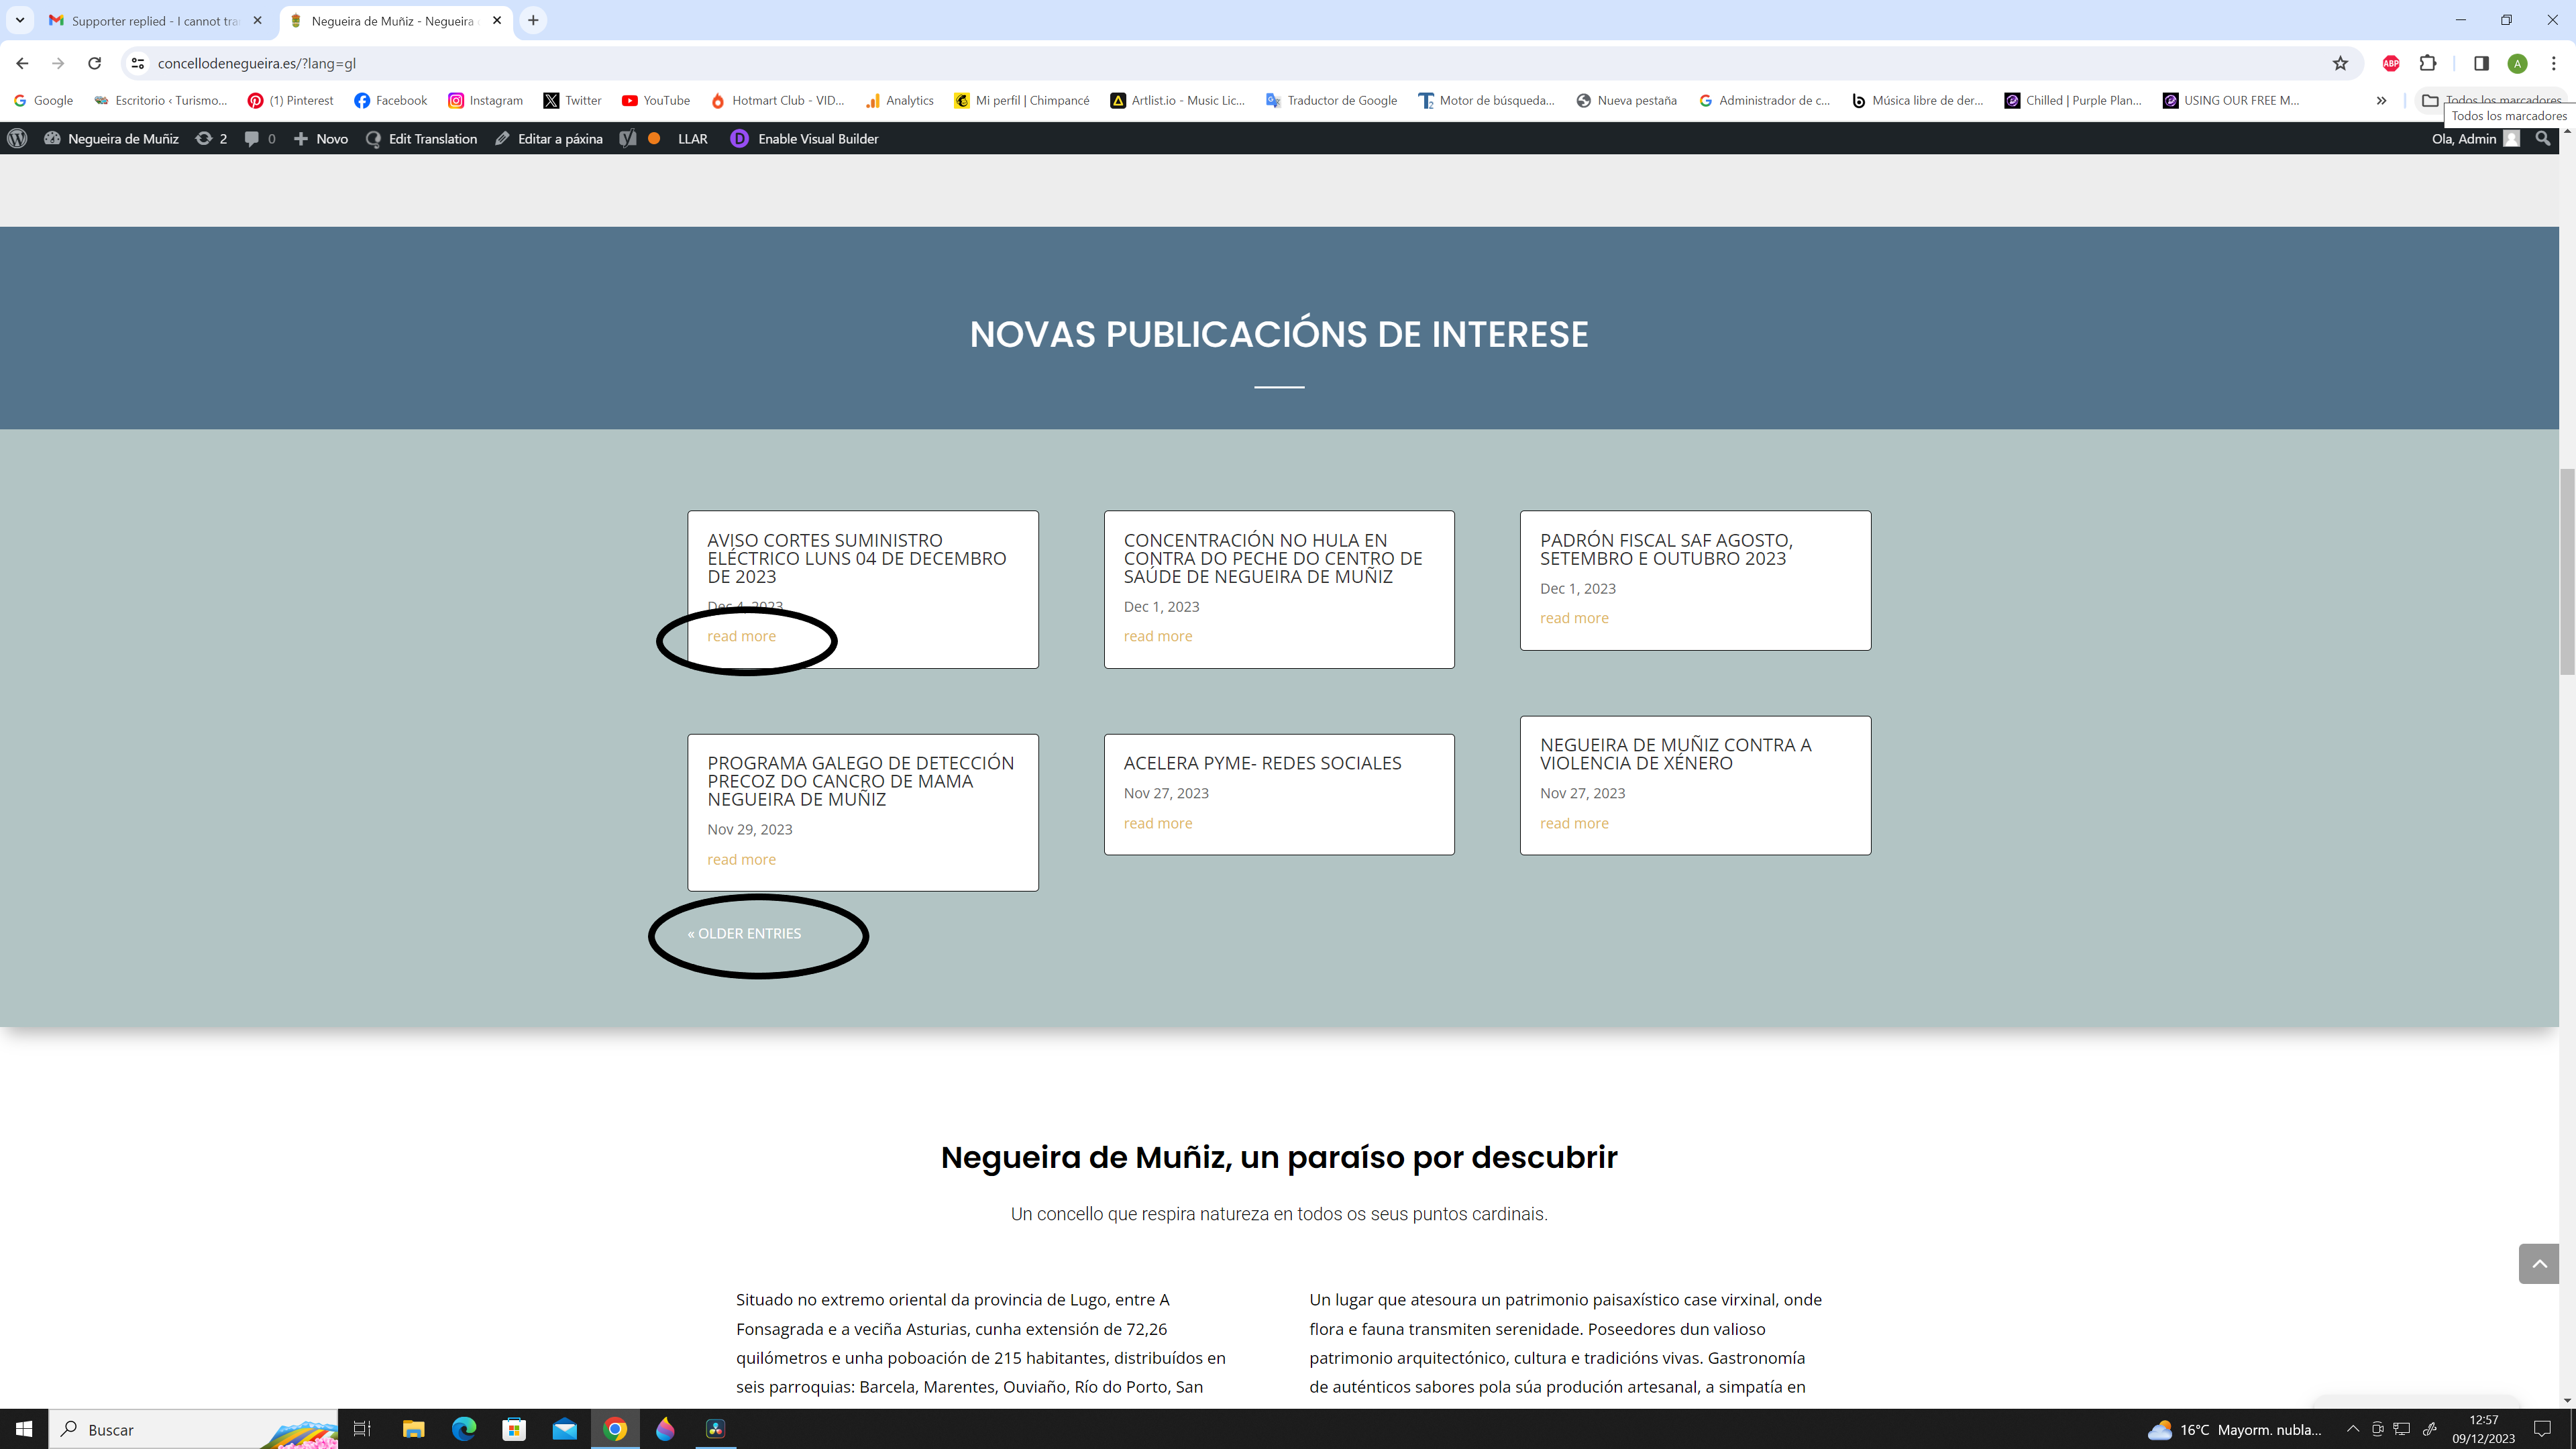Image resolution: width=2576 pixels, height=1449 pixels.
Task: Click the scroll-to-top arrow button
Action: [2538, 1264]
